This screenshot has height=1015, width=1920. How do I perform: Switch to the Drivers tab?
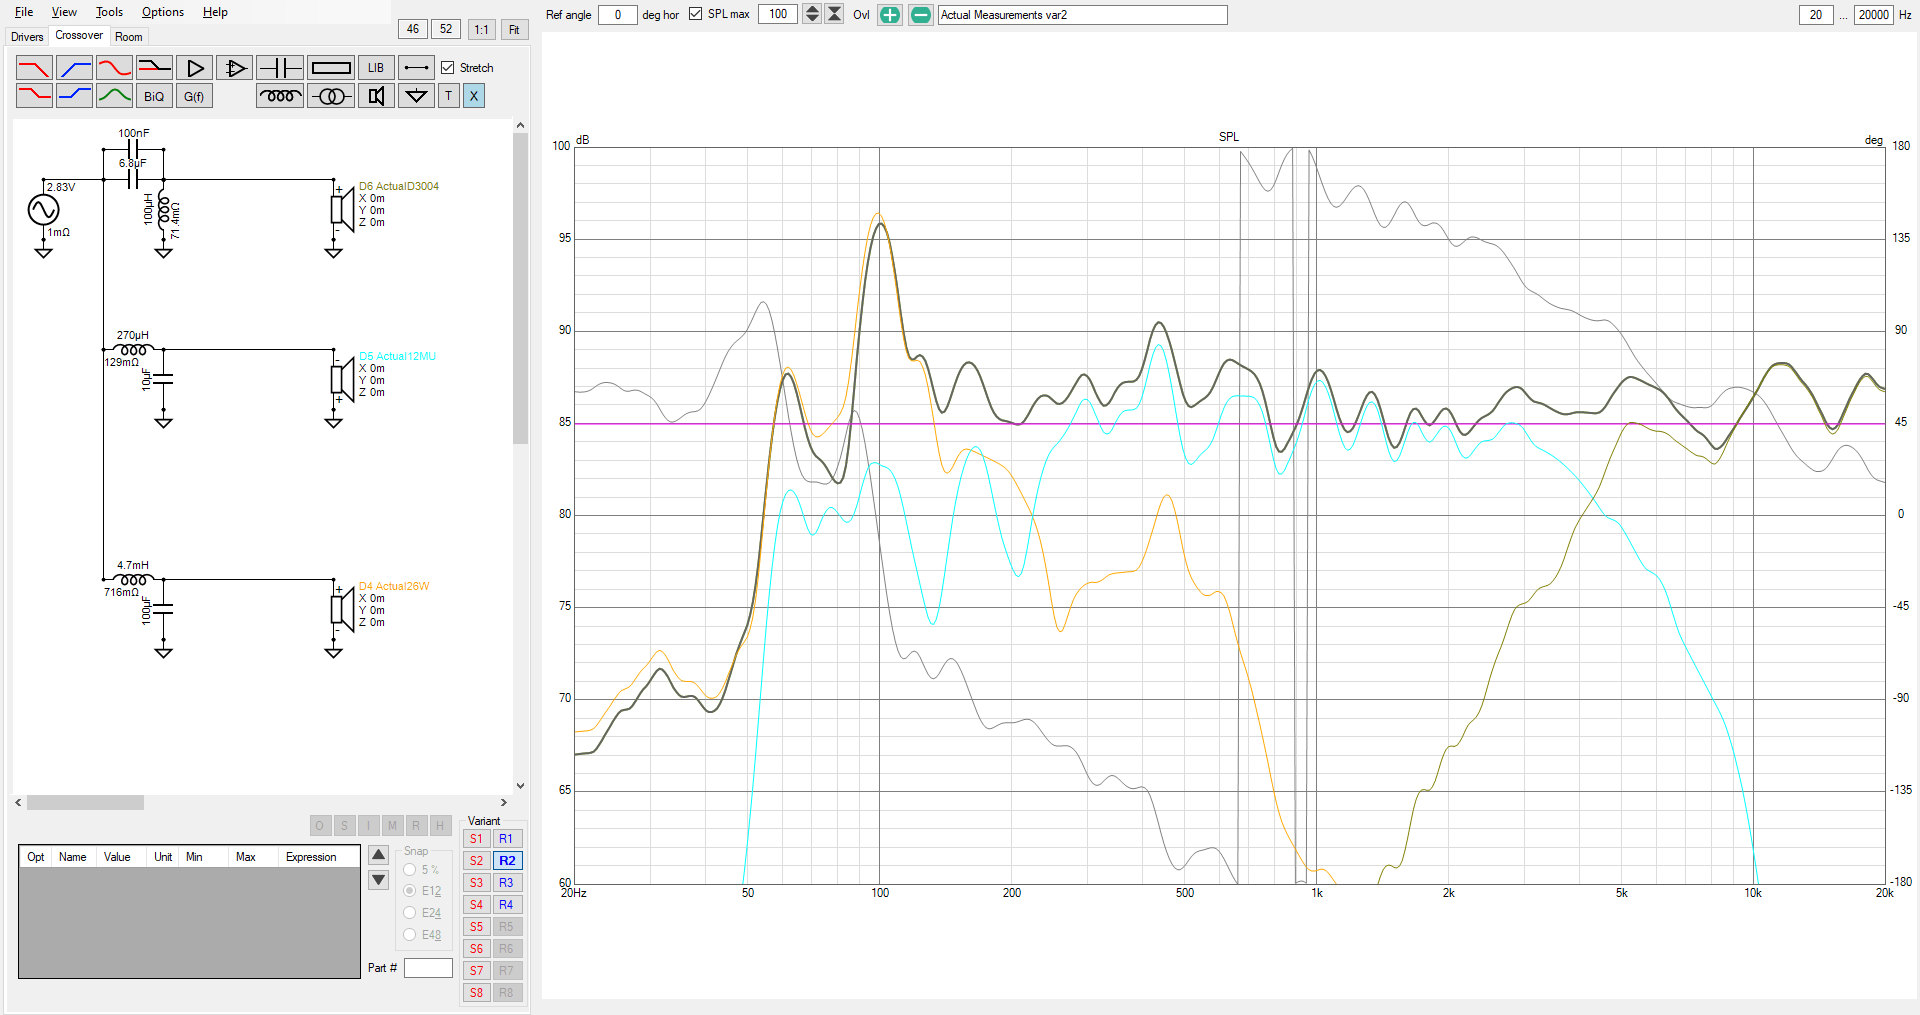[27, 37]
